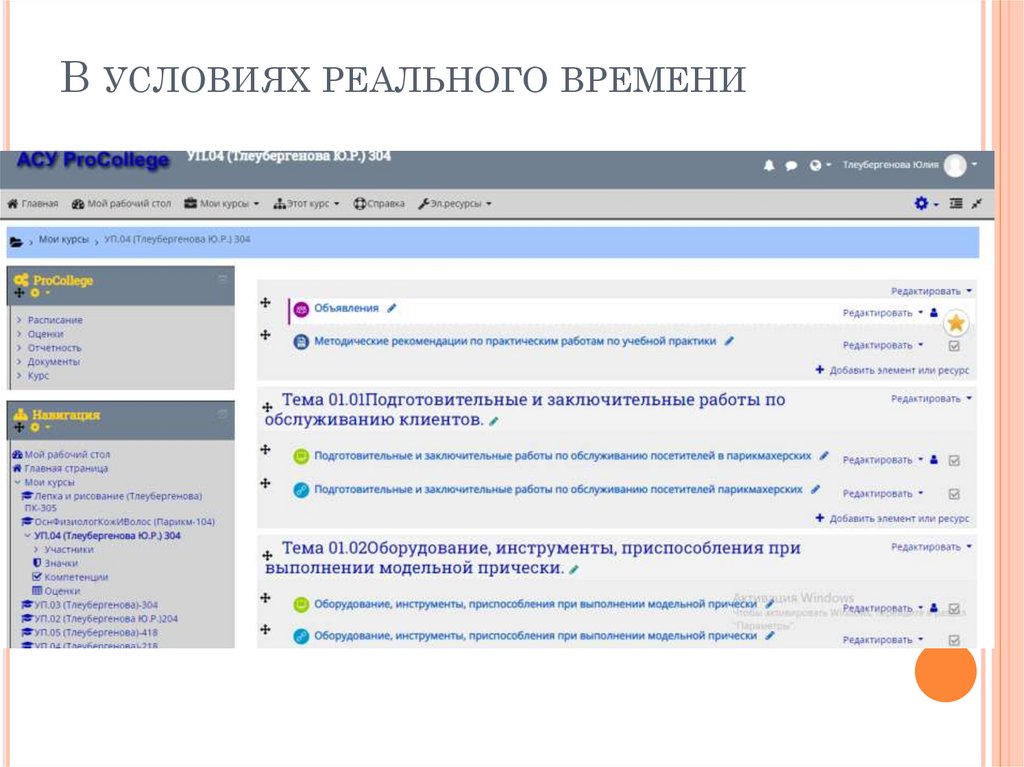Click move handle beside Объявления
Screen dimensions: 1024x767
[265, 302]
